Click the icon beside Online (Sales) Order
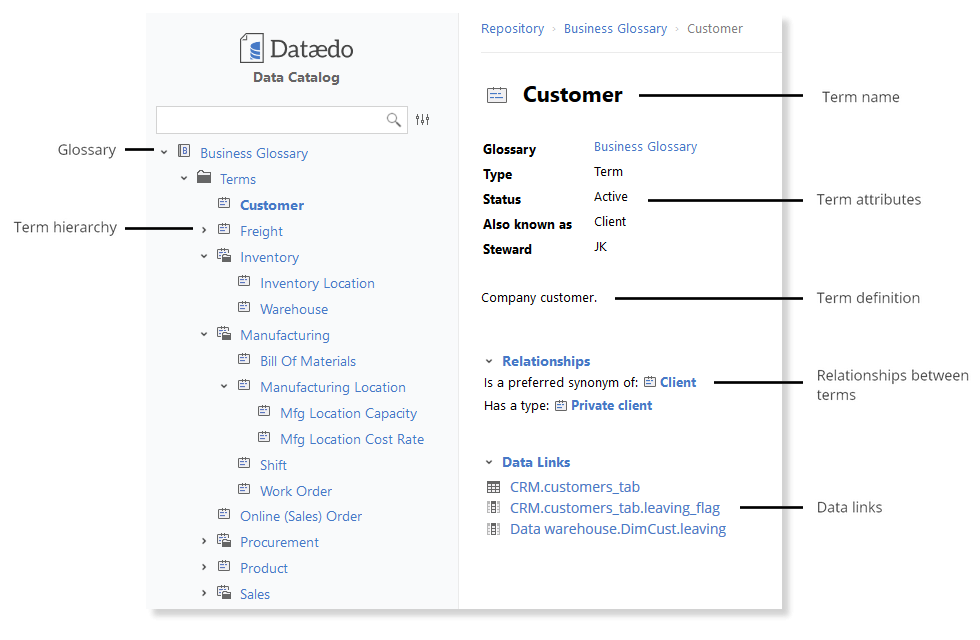 [x=224, y=514]
